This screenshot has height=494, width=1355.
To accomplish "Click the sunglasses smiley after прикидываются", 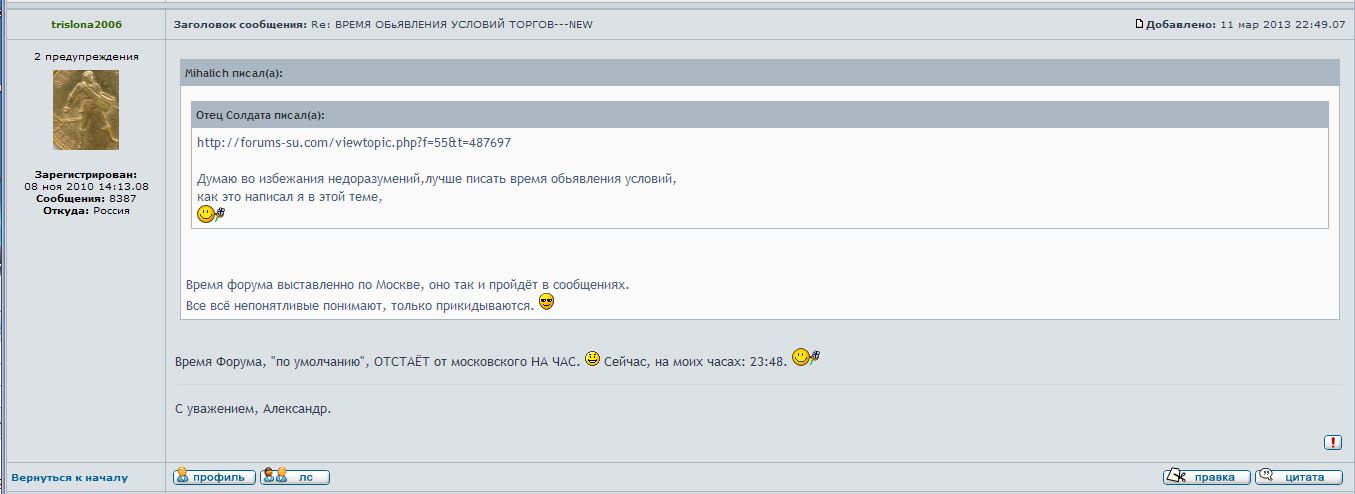I will click(546, 302).
